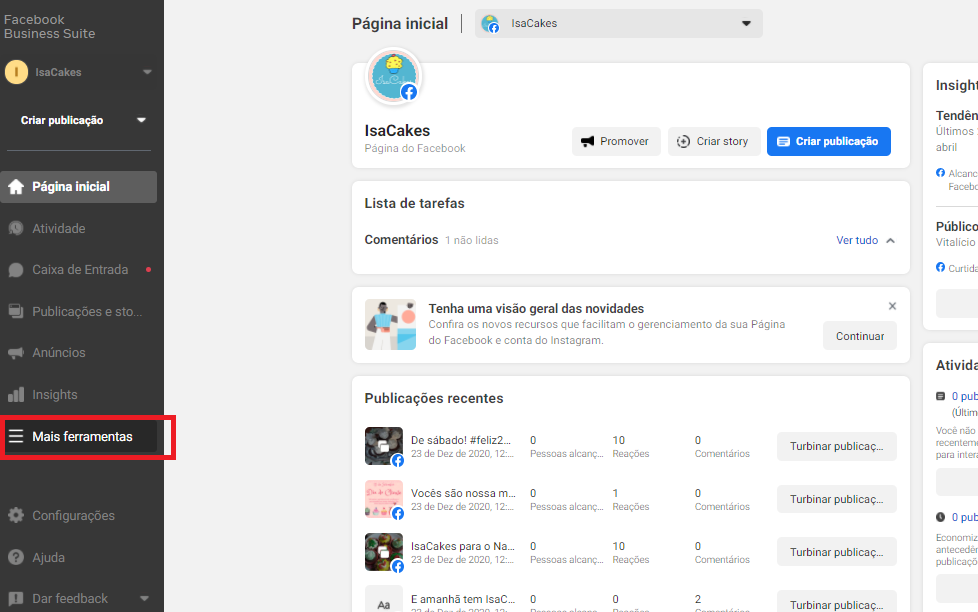Dismiss the novidades banner with X
This screenshot has height=612, width=978.
tap(892, 306)
